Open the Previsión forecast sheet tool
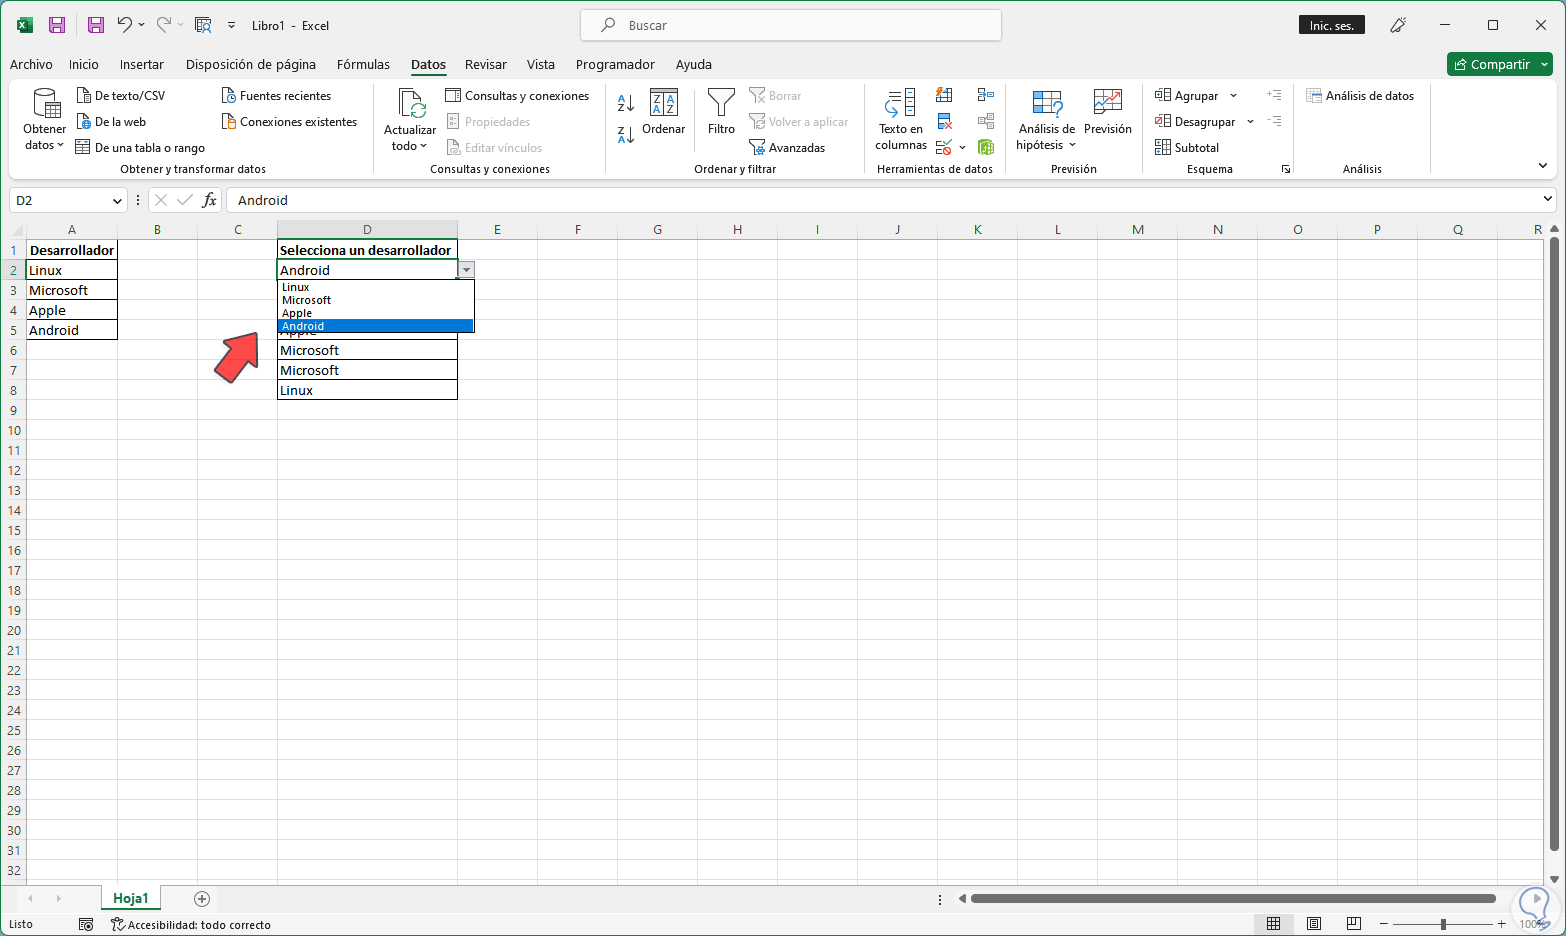The height and width of the screenshot is (936, 1566). [x=1108, y=112]
